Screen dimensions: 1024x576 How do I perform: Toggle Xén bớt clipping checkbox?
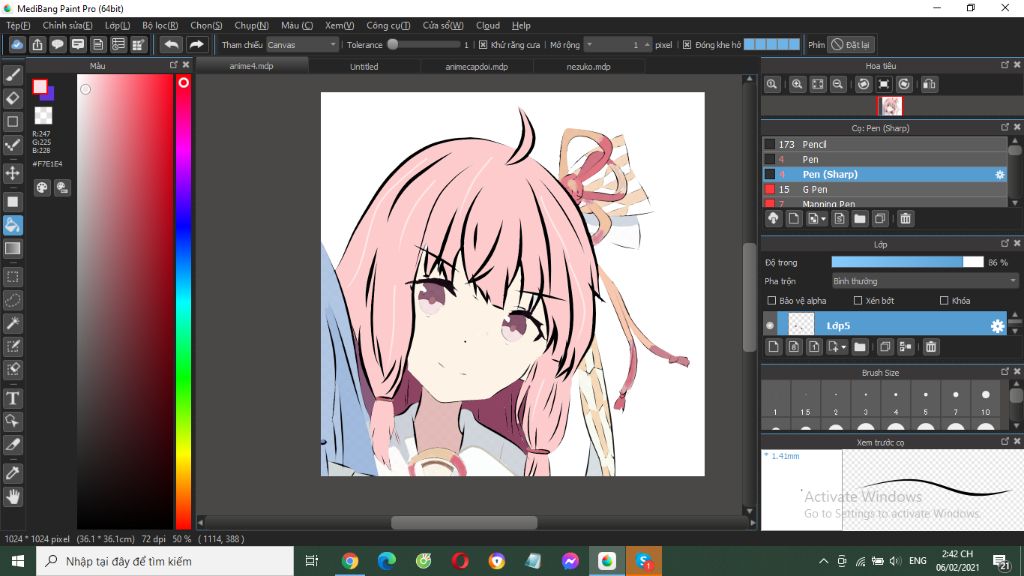(857, 300)
